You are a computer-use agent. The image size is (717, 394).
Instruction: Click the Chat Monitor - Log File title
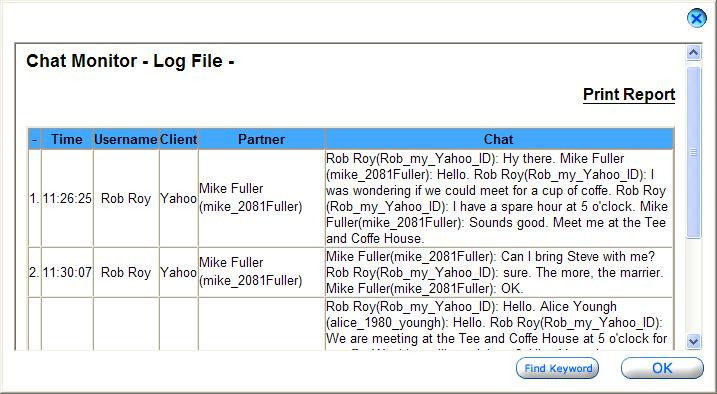coord(130,61)
